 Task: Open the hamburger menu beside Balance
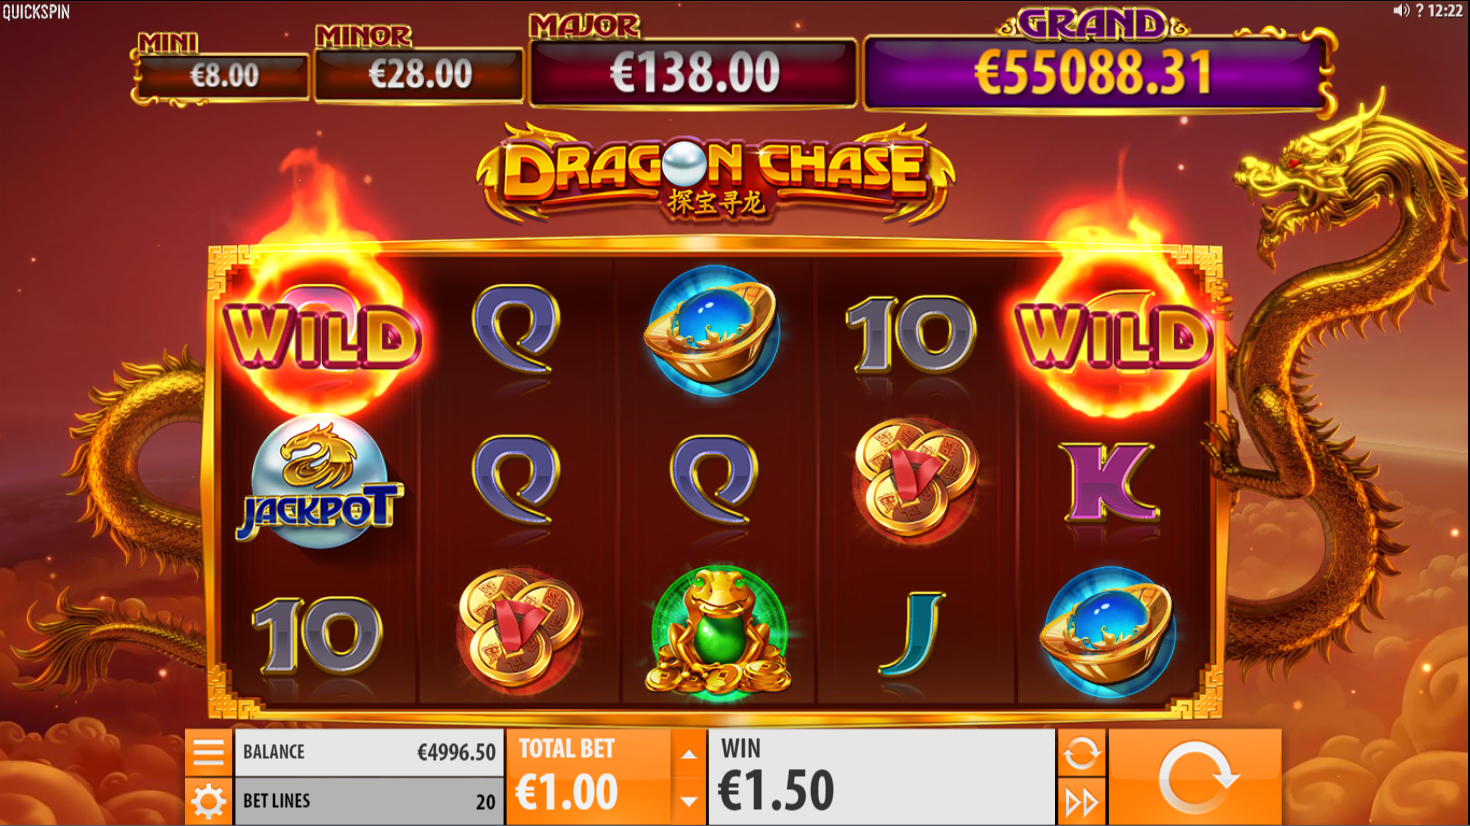click(x=208, y=752)
